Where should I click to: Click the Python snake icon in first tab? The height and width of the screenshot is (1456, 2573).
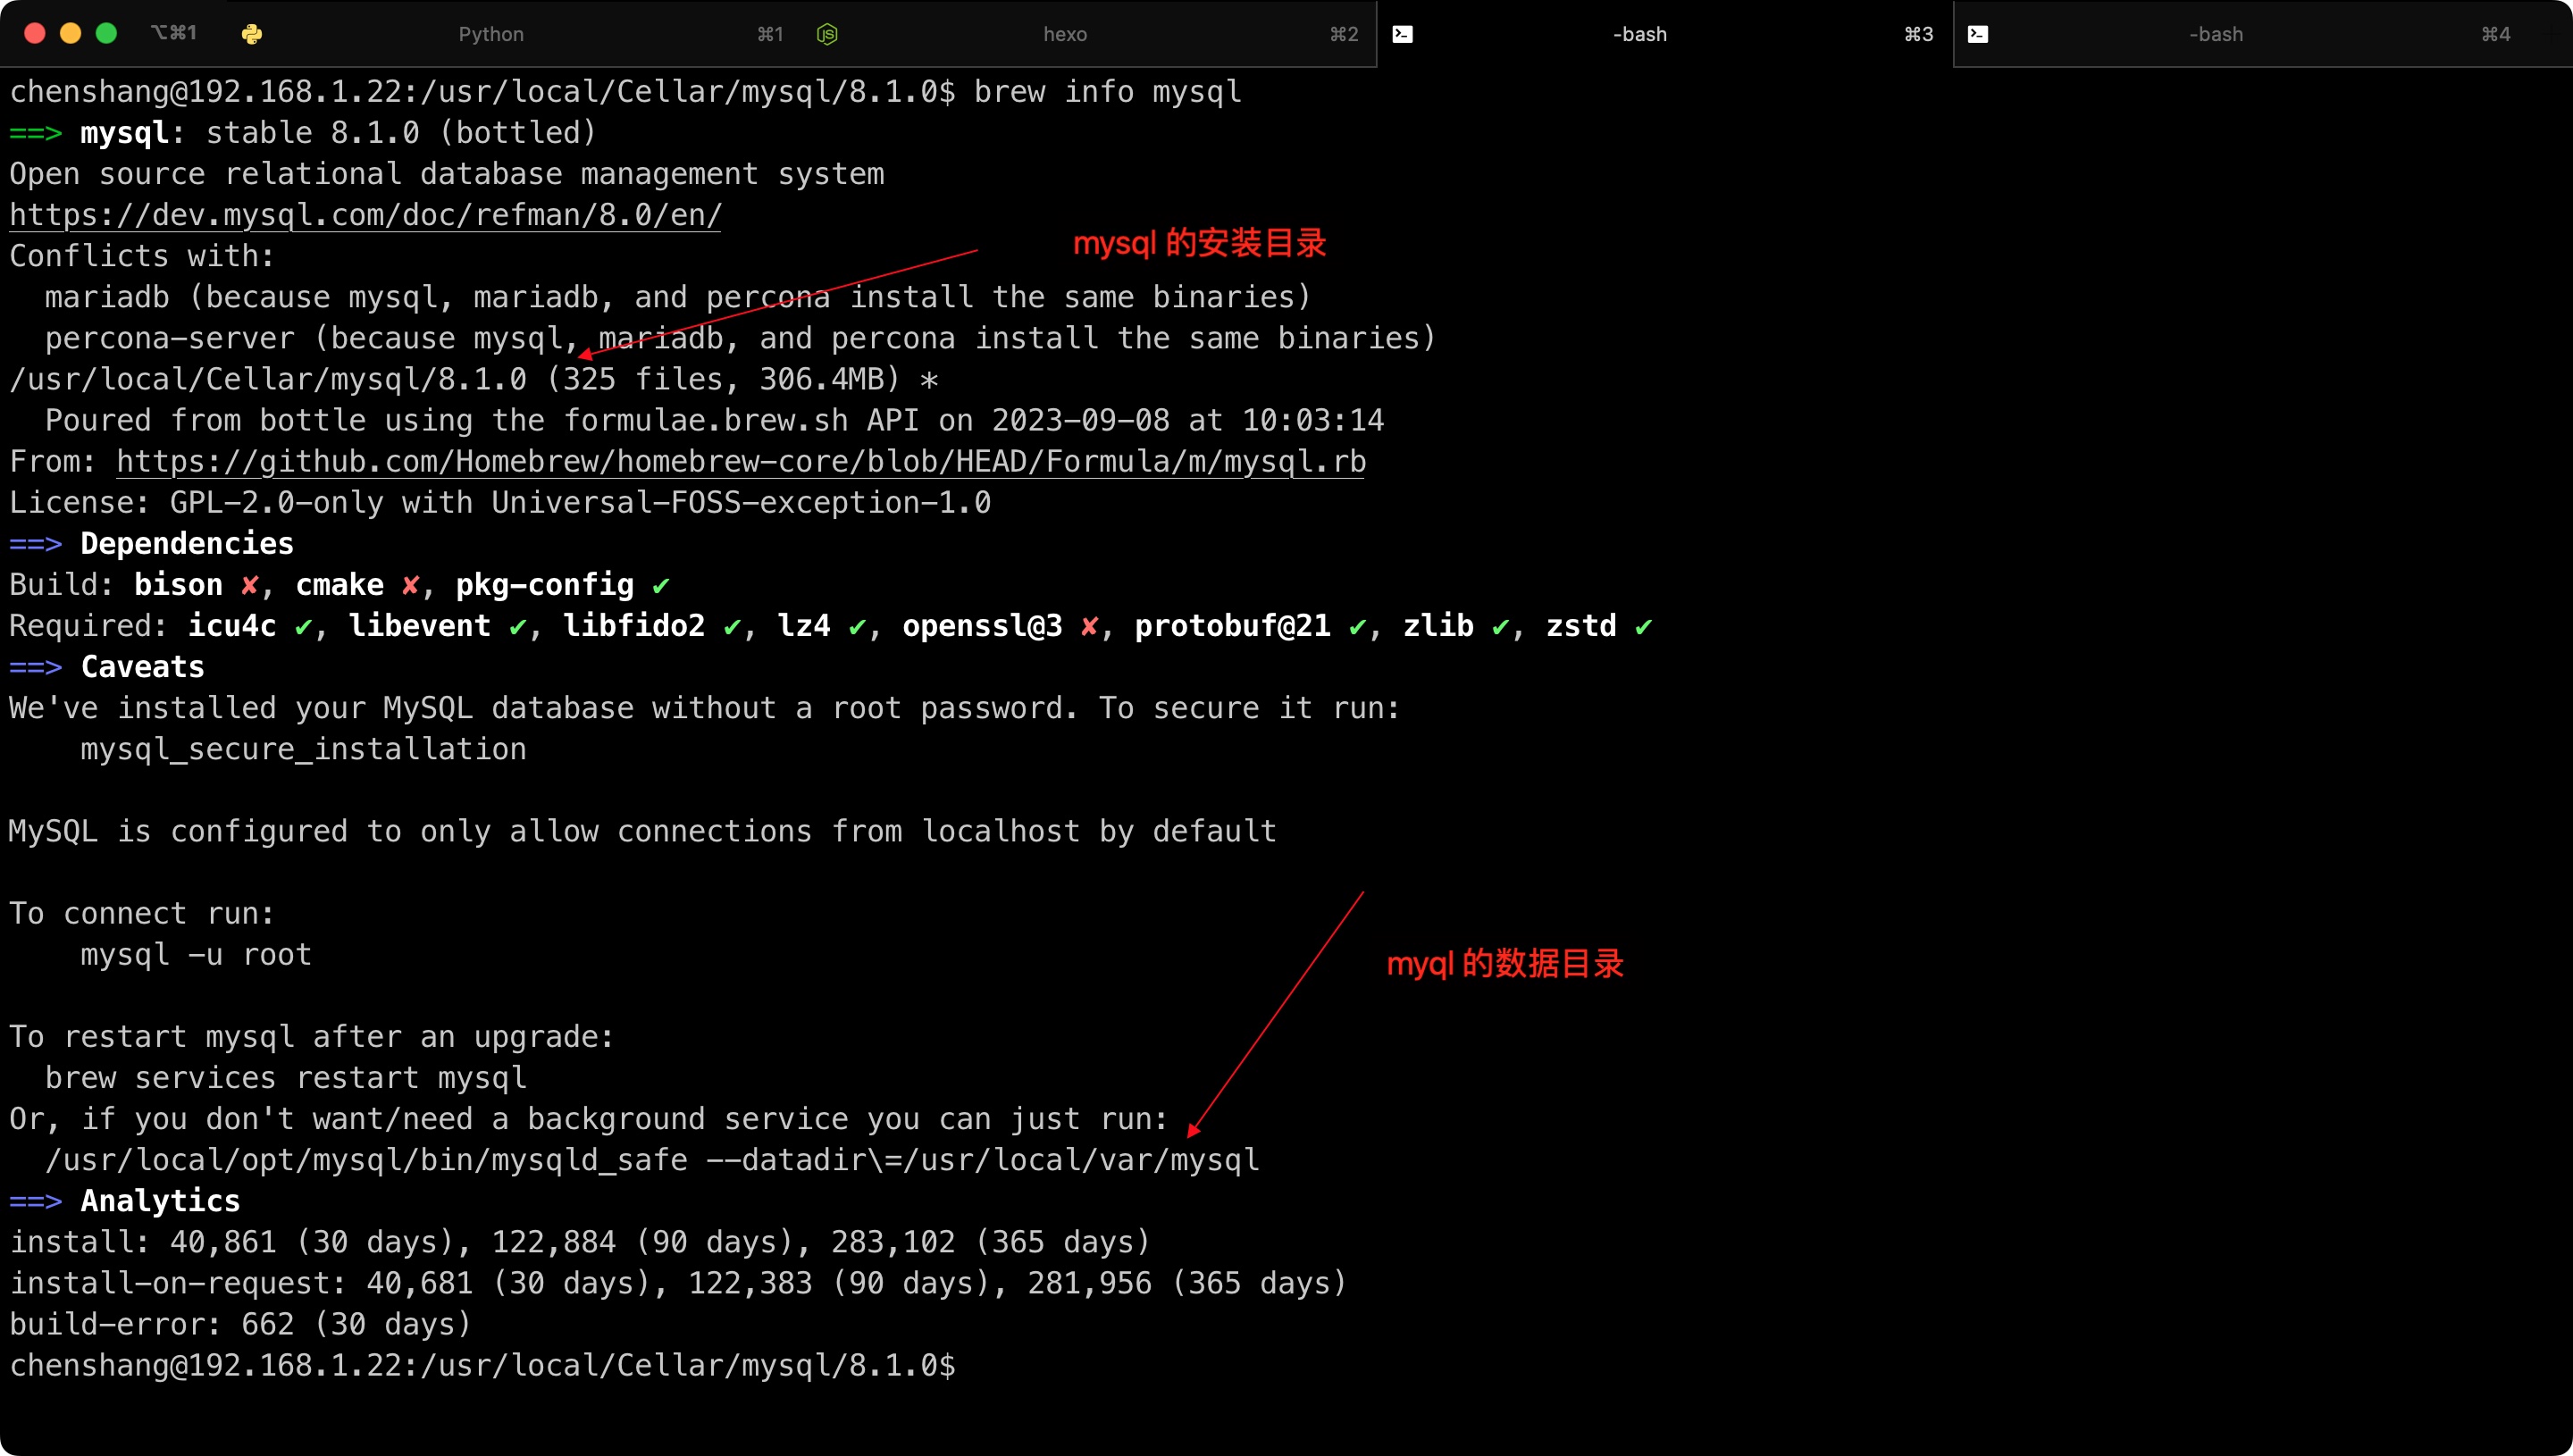point(252,34)
